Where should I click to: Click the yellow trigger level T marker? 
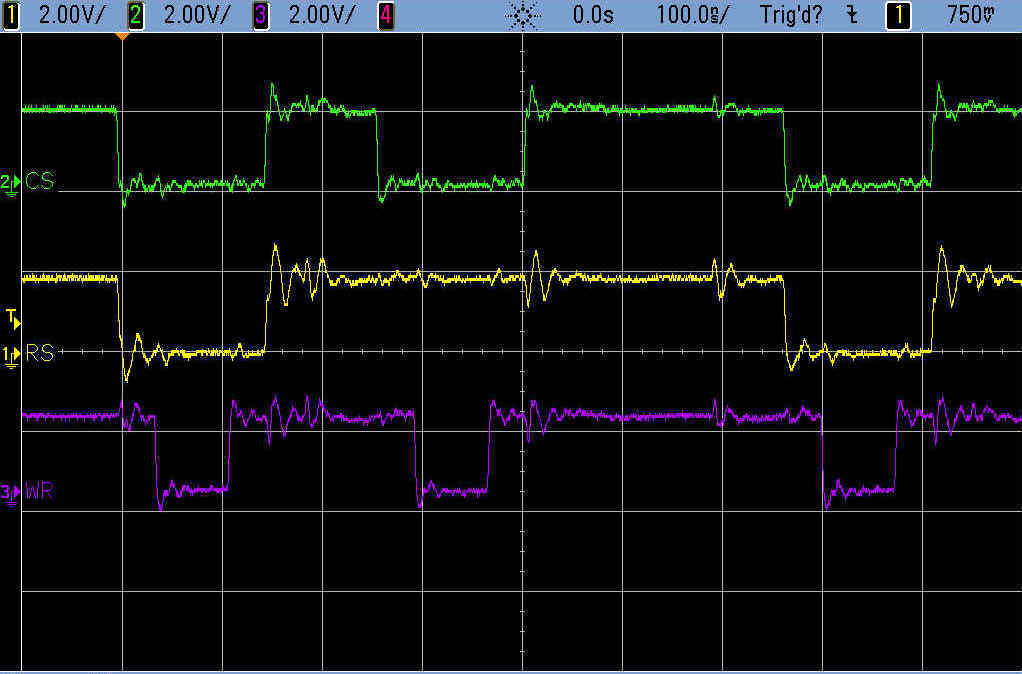point(11,318)
